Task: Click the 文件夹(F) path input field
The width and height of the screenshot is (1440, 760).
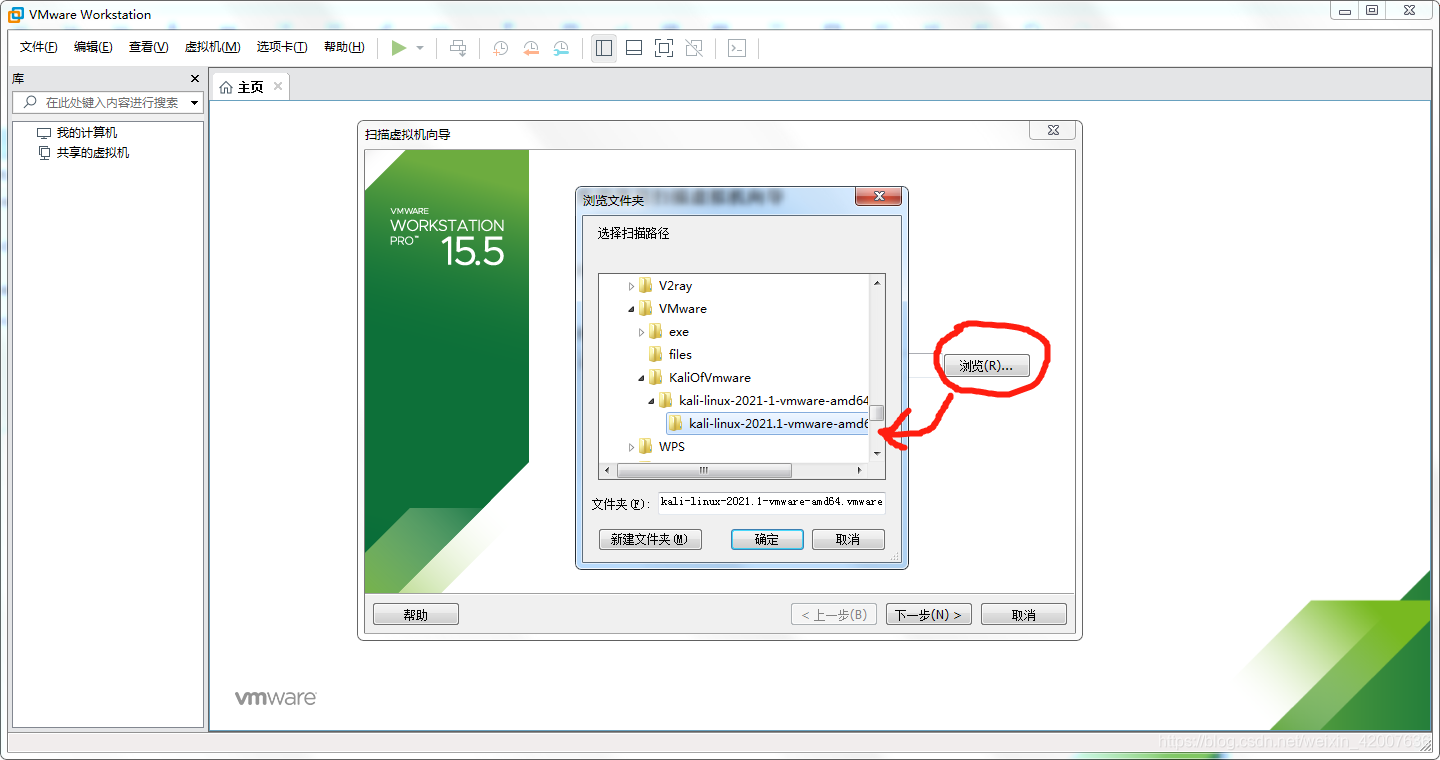Action: pyautogui.click(x=771, y=502)
